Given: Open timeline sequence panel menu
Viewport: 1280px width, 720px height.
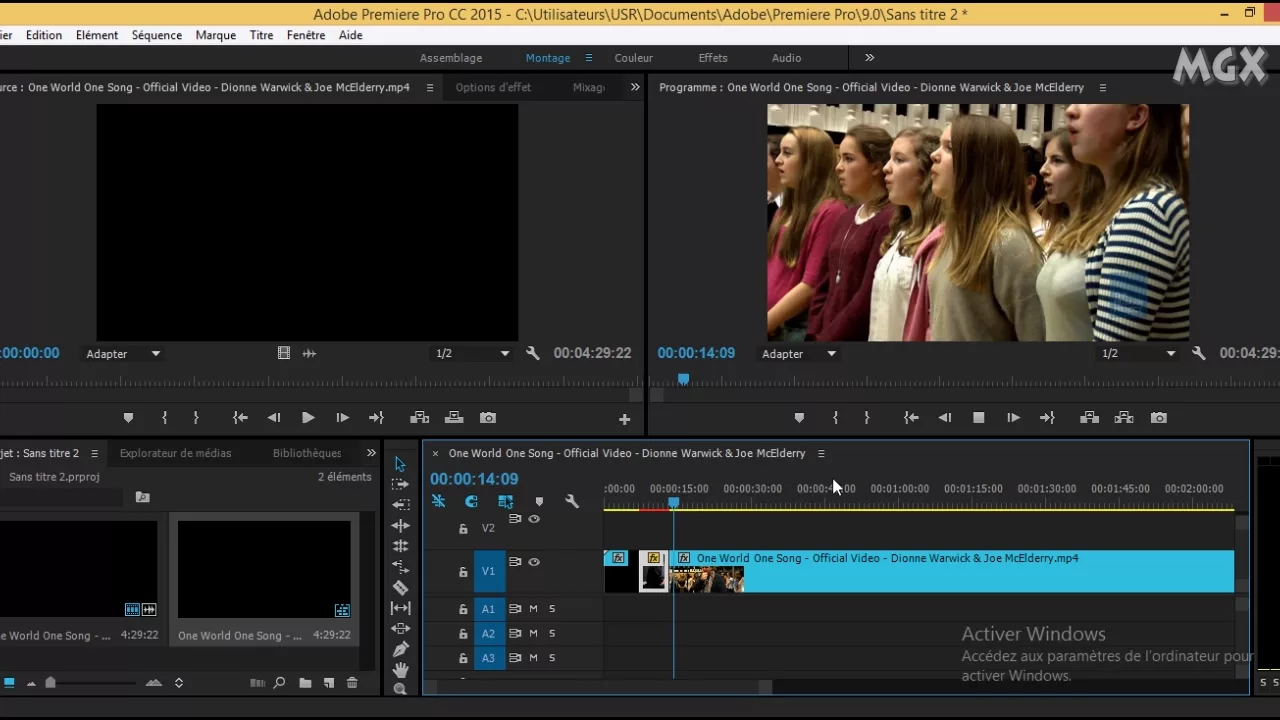Looking at the screenshot, I should point(821,454).
